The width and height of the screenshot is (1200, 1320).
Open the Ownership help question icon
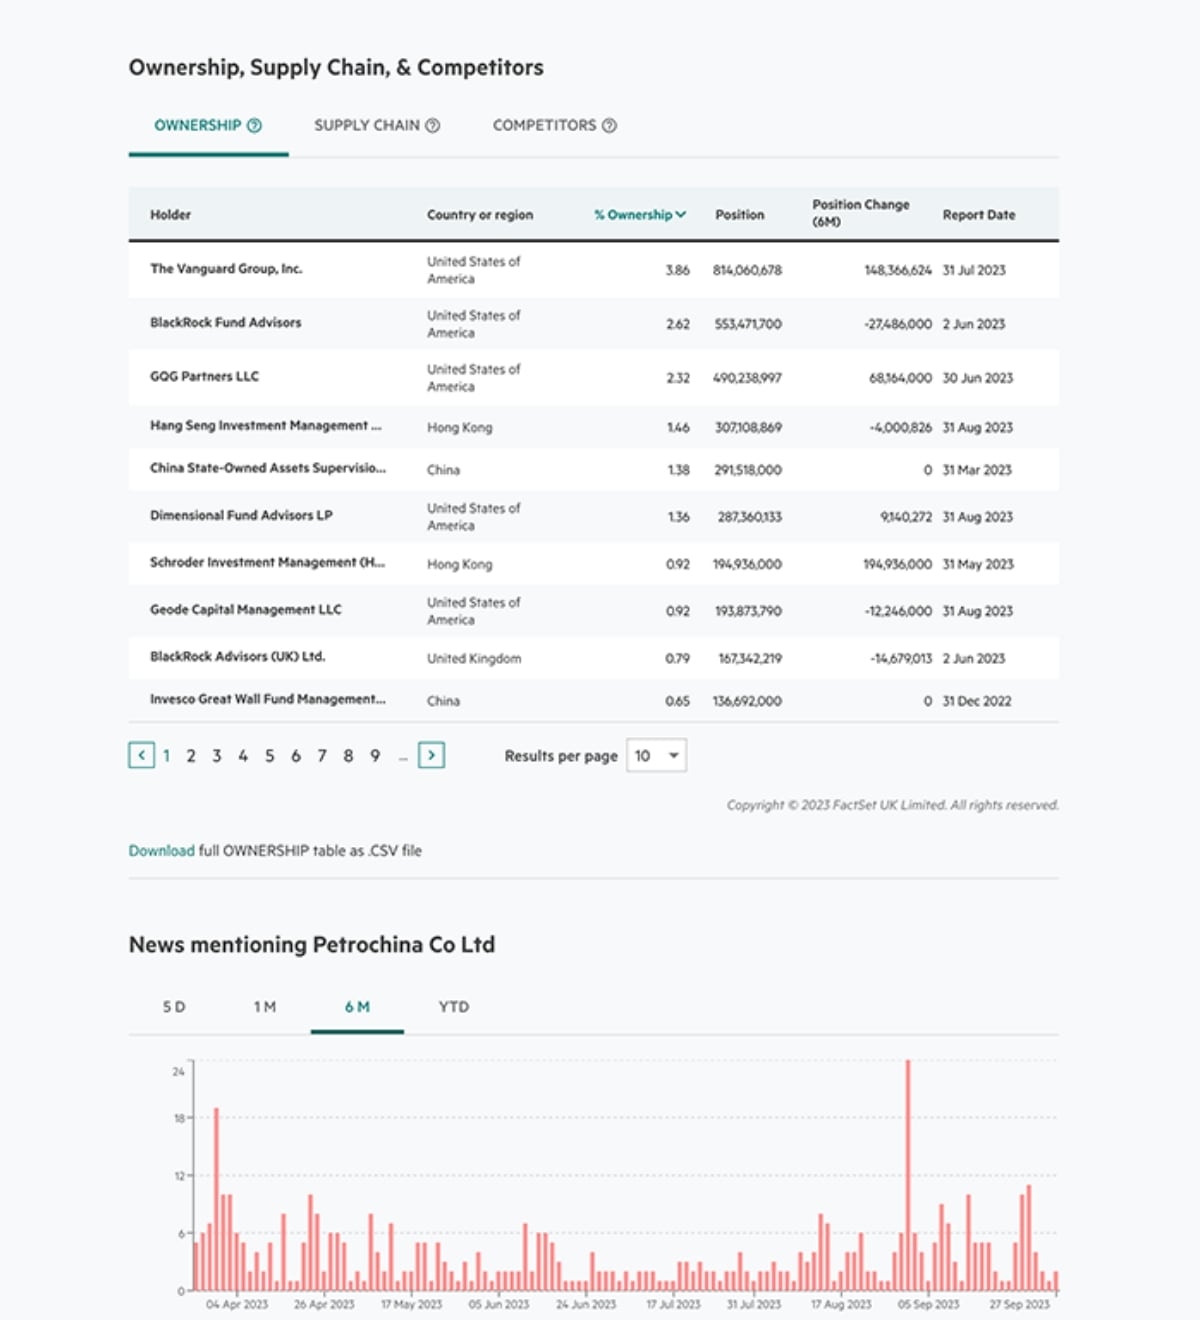pos(254,125)
